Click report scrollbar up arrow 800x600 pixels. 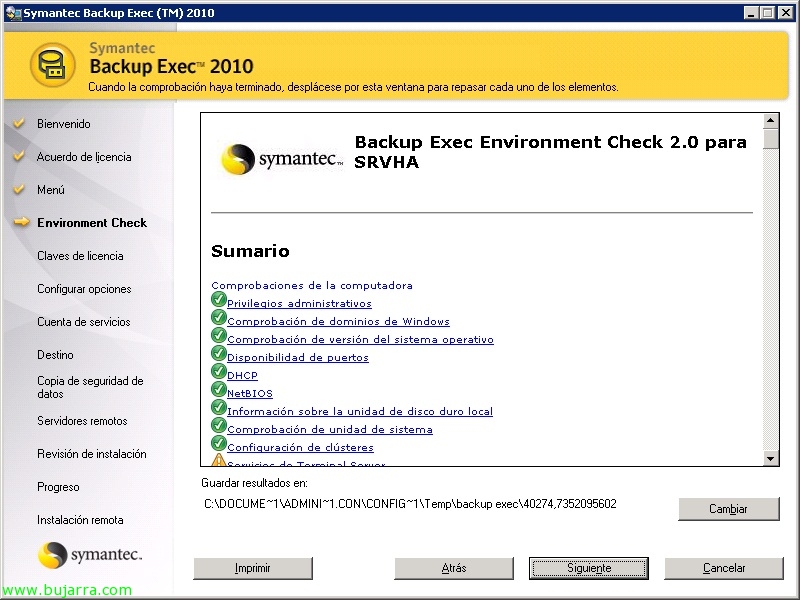pyautogui.click(x=771, y=121)
